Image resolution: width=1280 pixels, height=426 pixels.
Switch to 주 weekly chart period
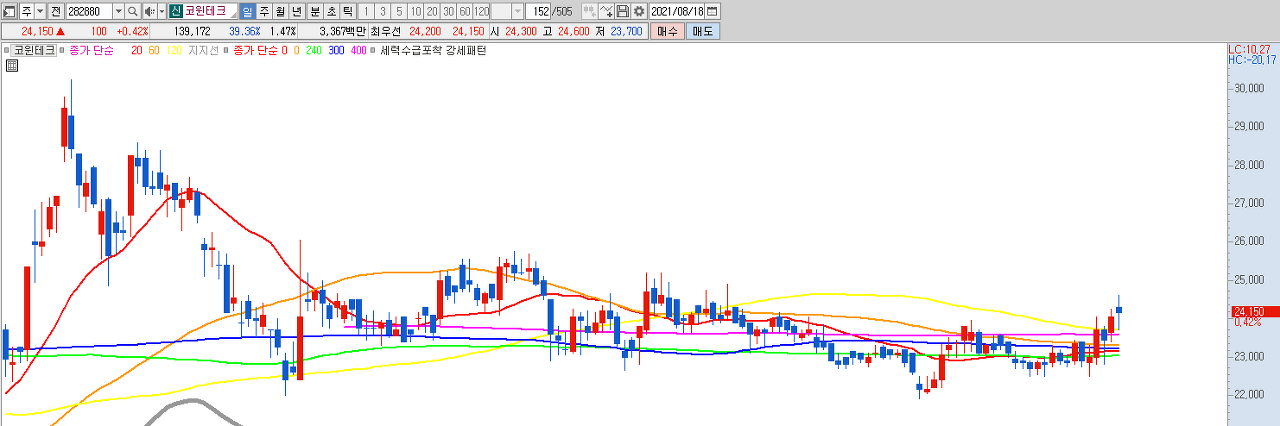coord(264,11)
